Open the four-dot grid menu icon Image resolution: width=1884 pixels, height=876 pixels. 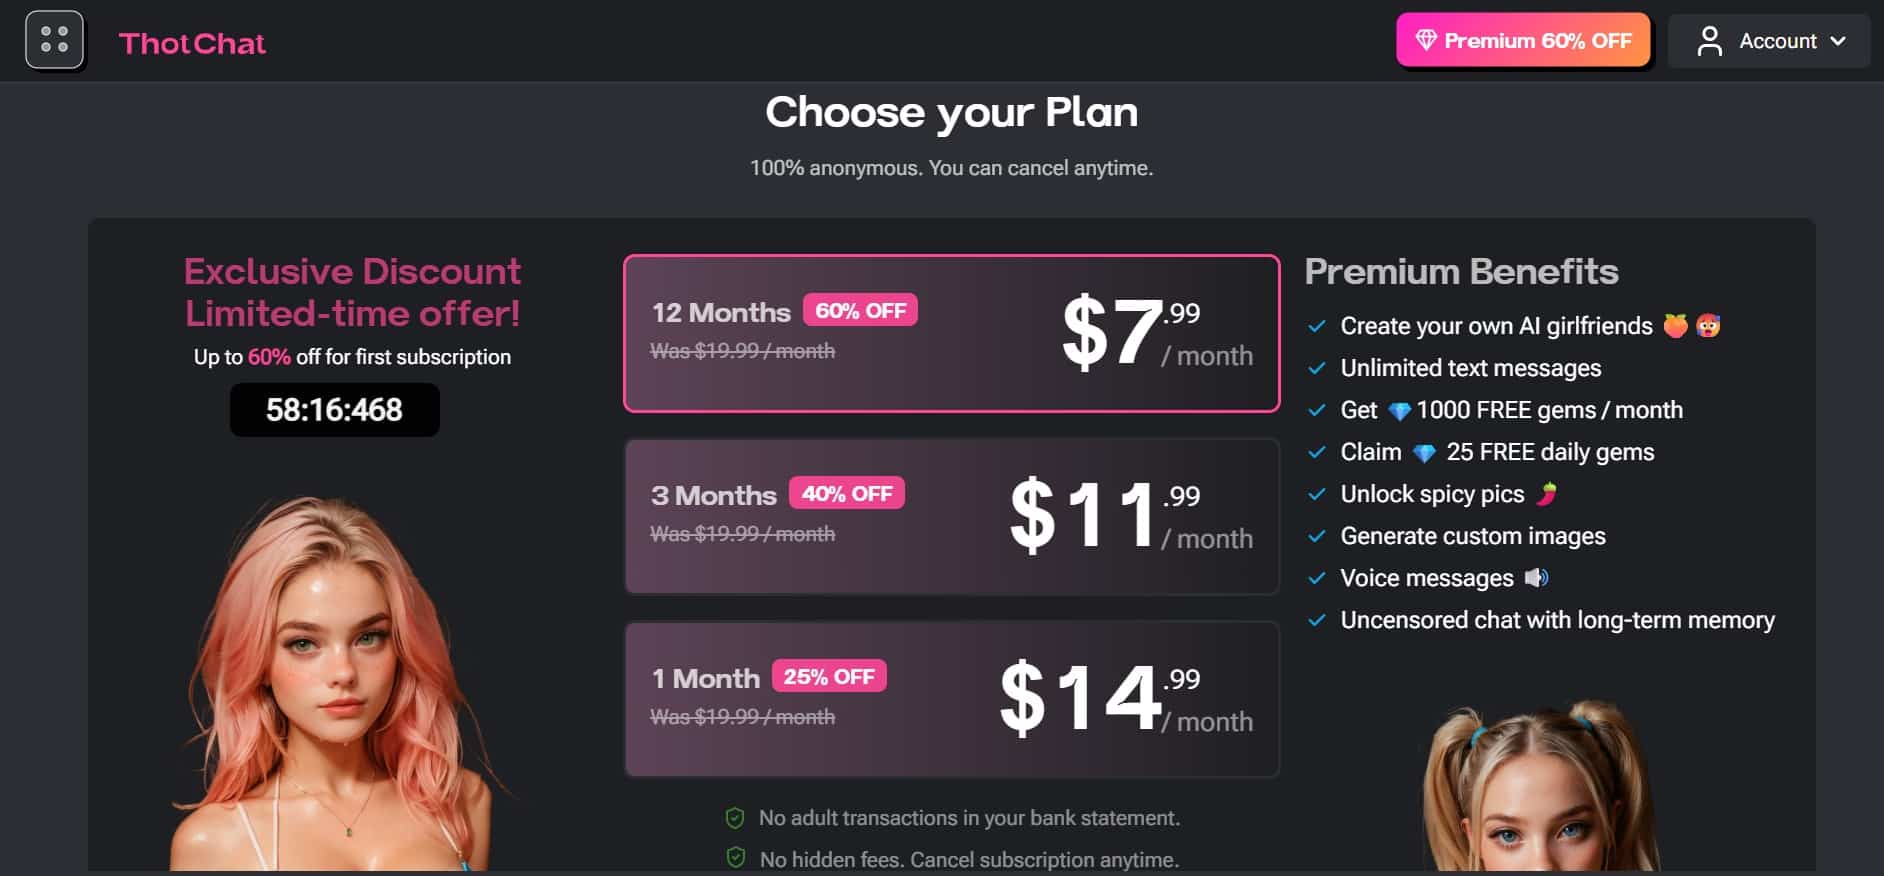tap(54, 40)
